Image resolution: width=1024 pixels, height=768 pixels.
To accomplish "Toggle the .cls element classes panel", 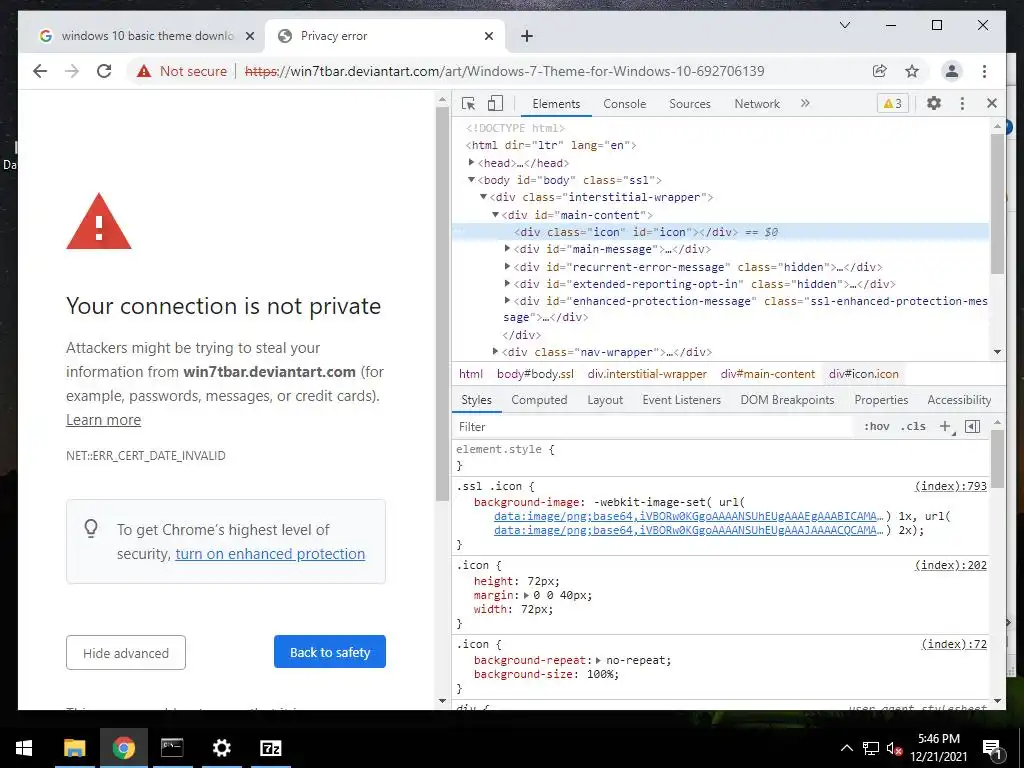I will 913,426.
